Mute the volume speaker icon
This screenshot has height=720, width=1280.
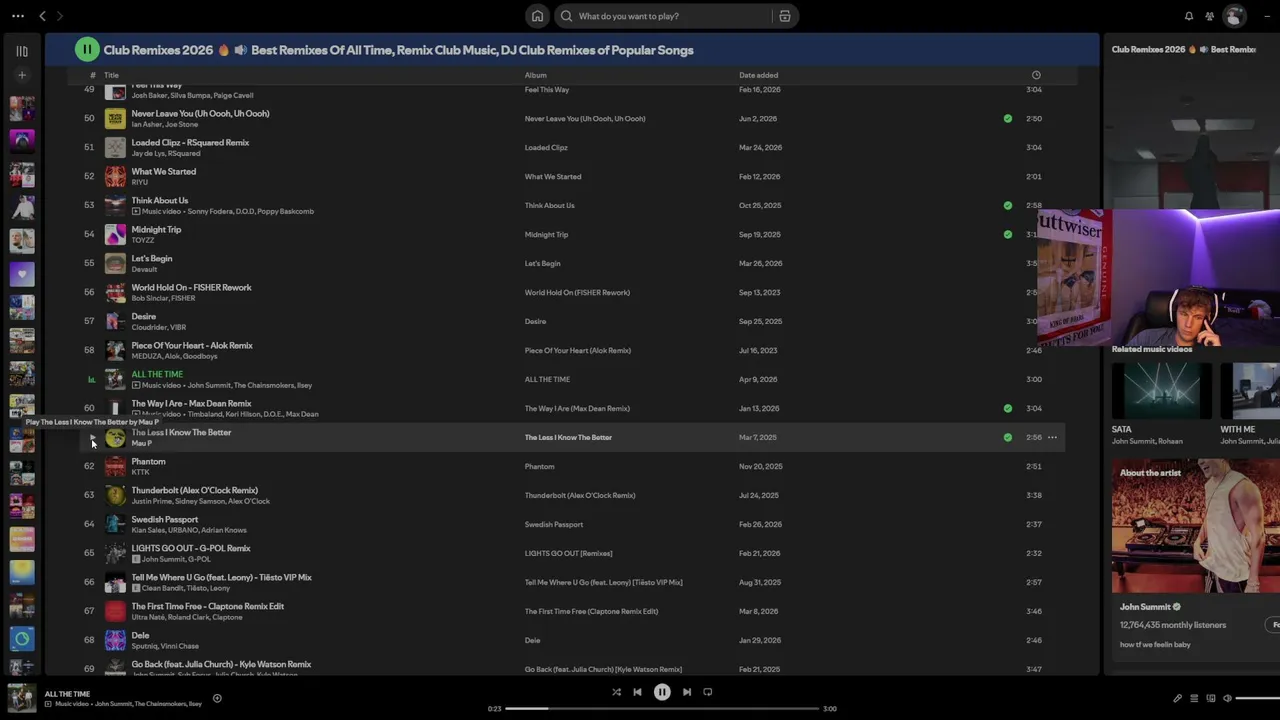coord(1228,698)
